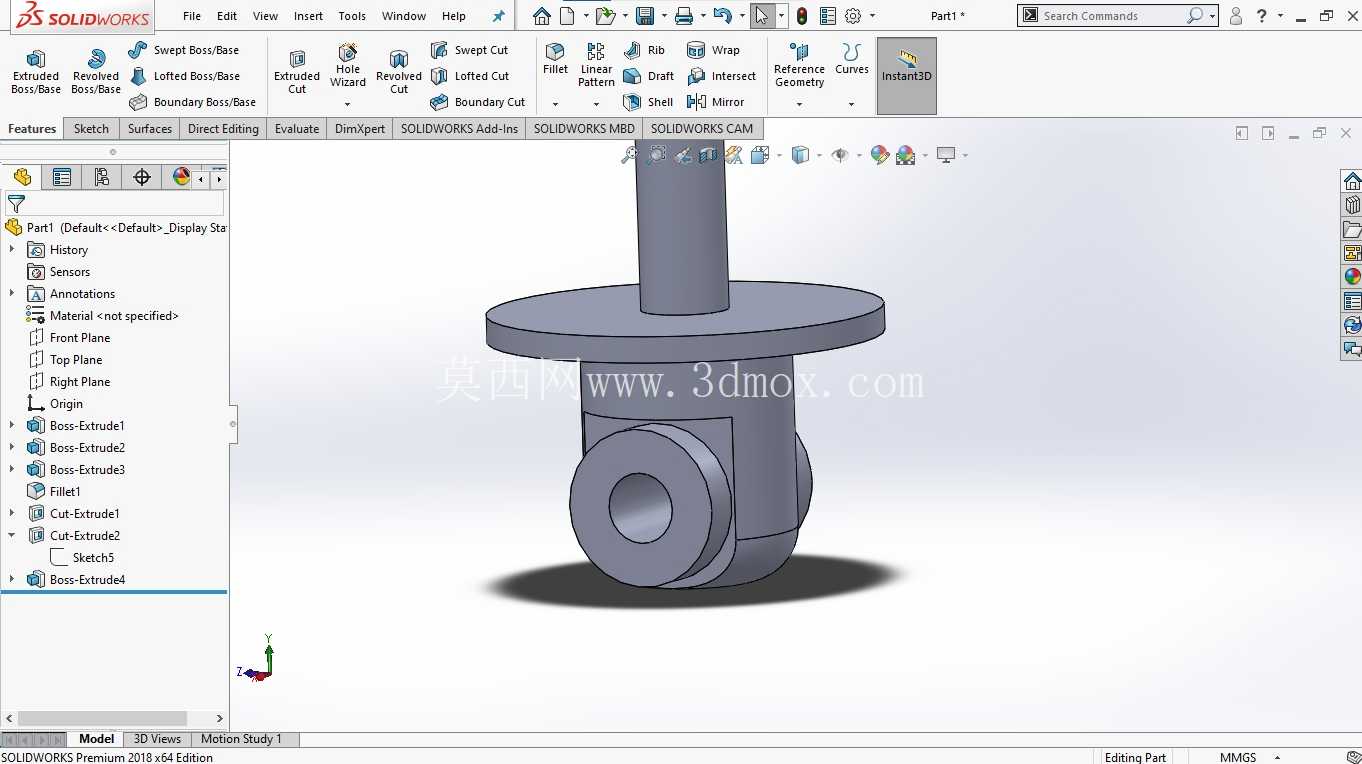The image size is (1362, 764).
Task: Choose the Swept Boss/Base tool
Action: (184, 50)
